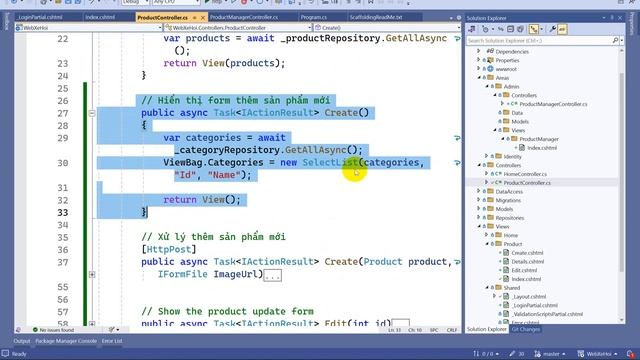Screen dimensions: 640x360
Task: Click the SPC indentation indicator
Action: point(434,330)
